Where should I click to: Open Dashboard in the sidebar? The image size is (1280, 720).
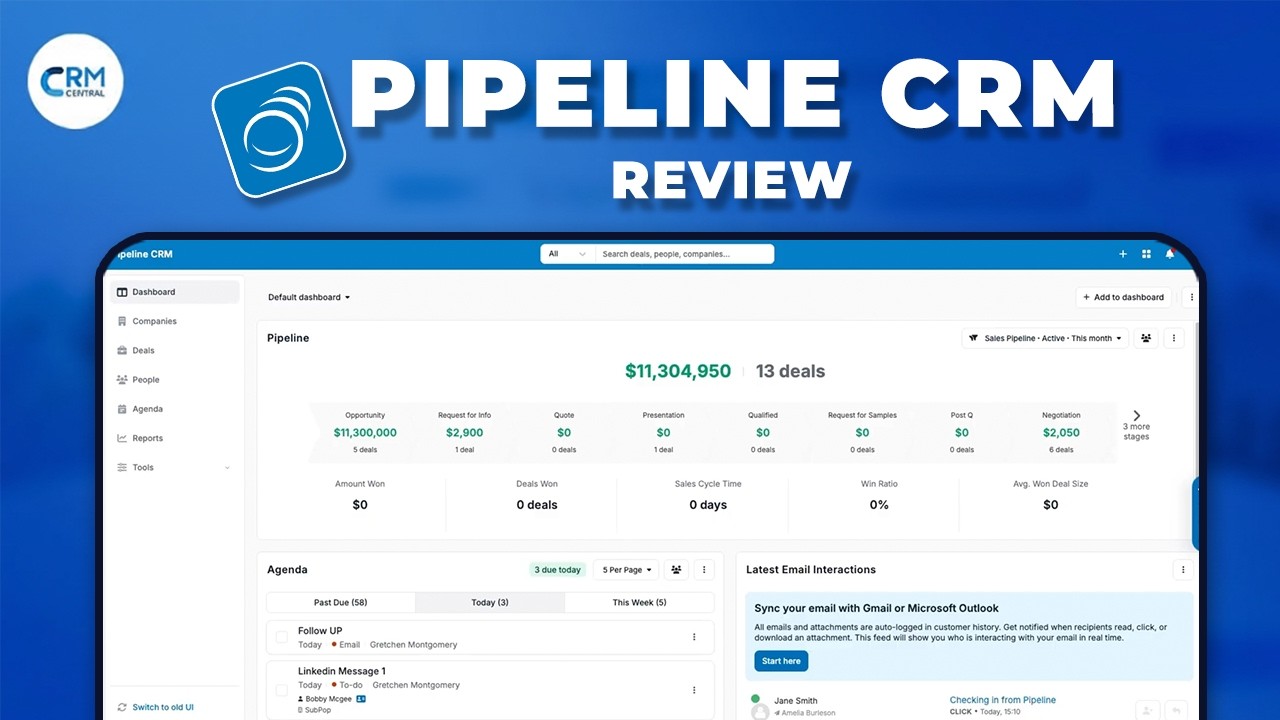click(x=174, y=292)
